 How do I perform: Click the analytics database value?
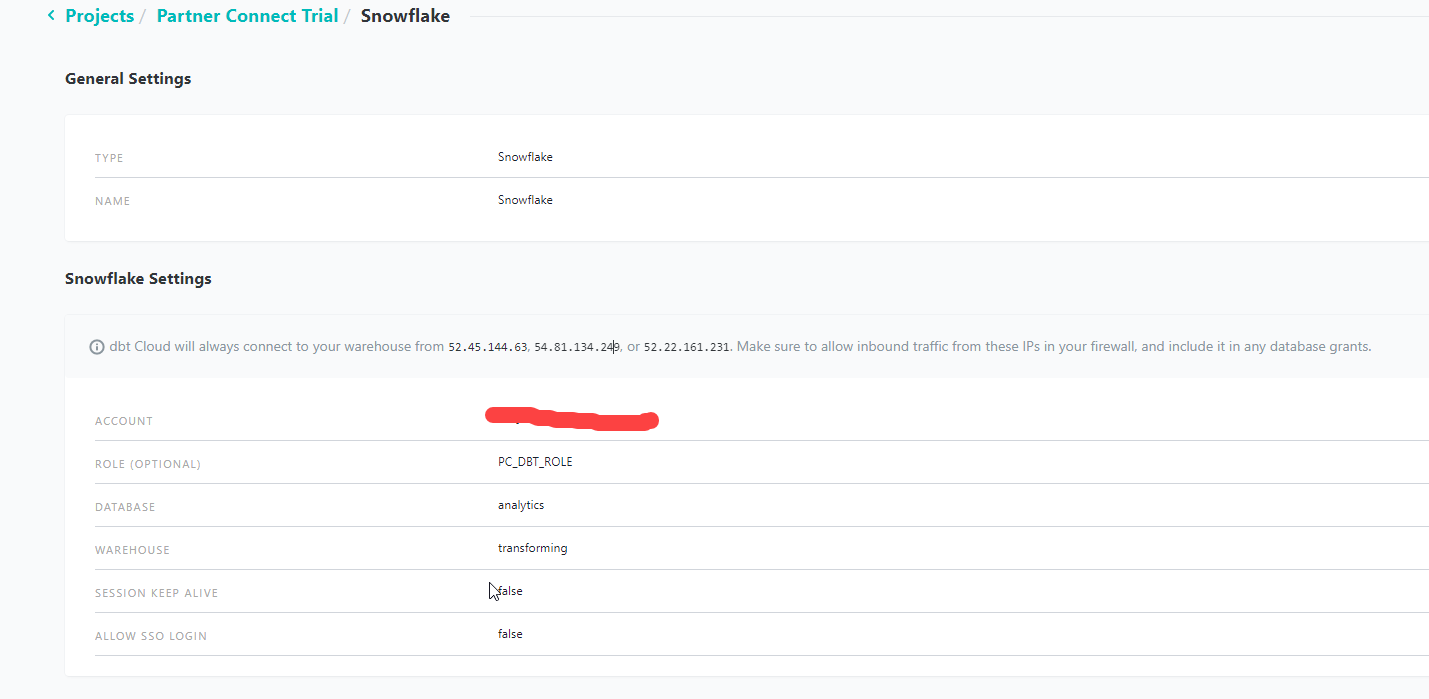point(521,505)
